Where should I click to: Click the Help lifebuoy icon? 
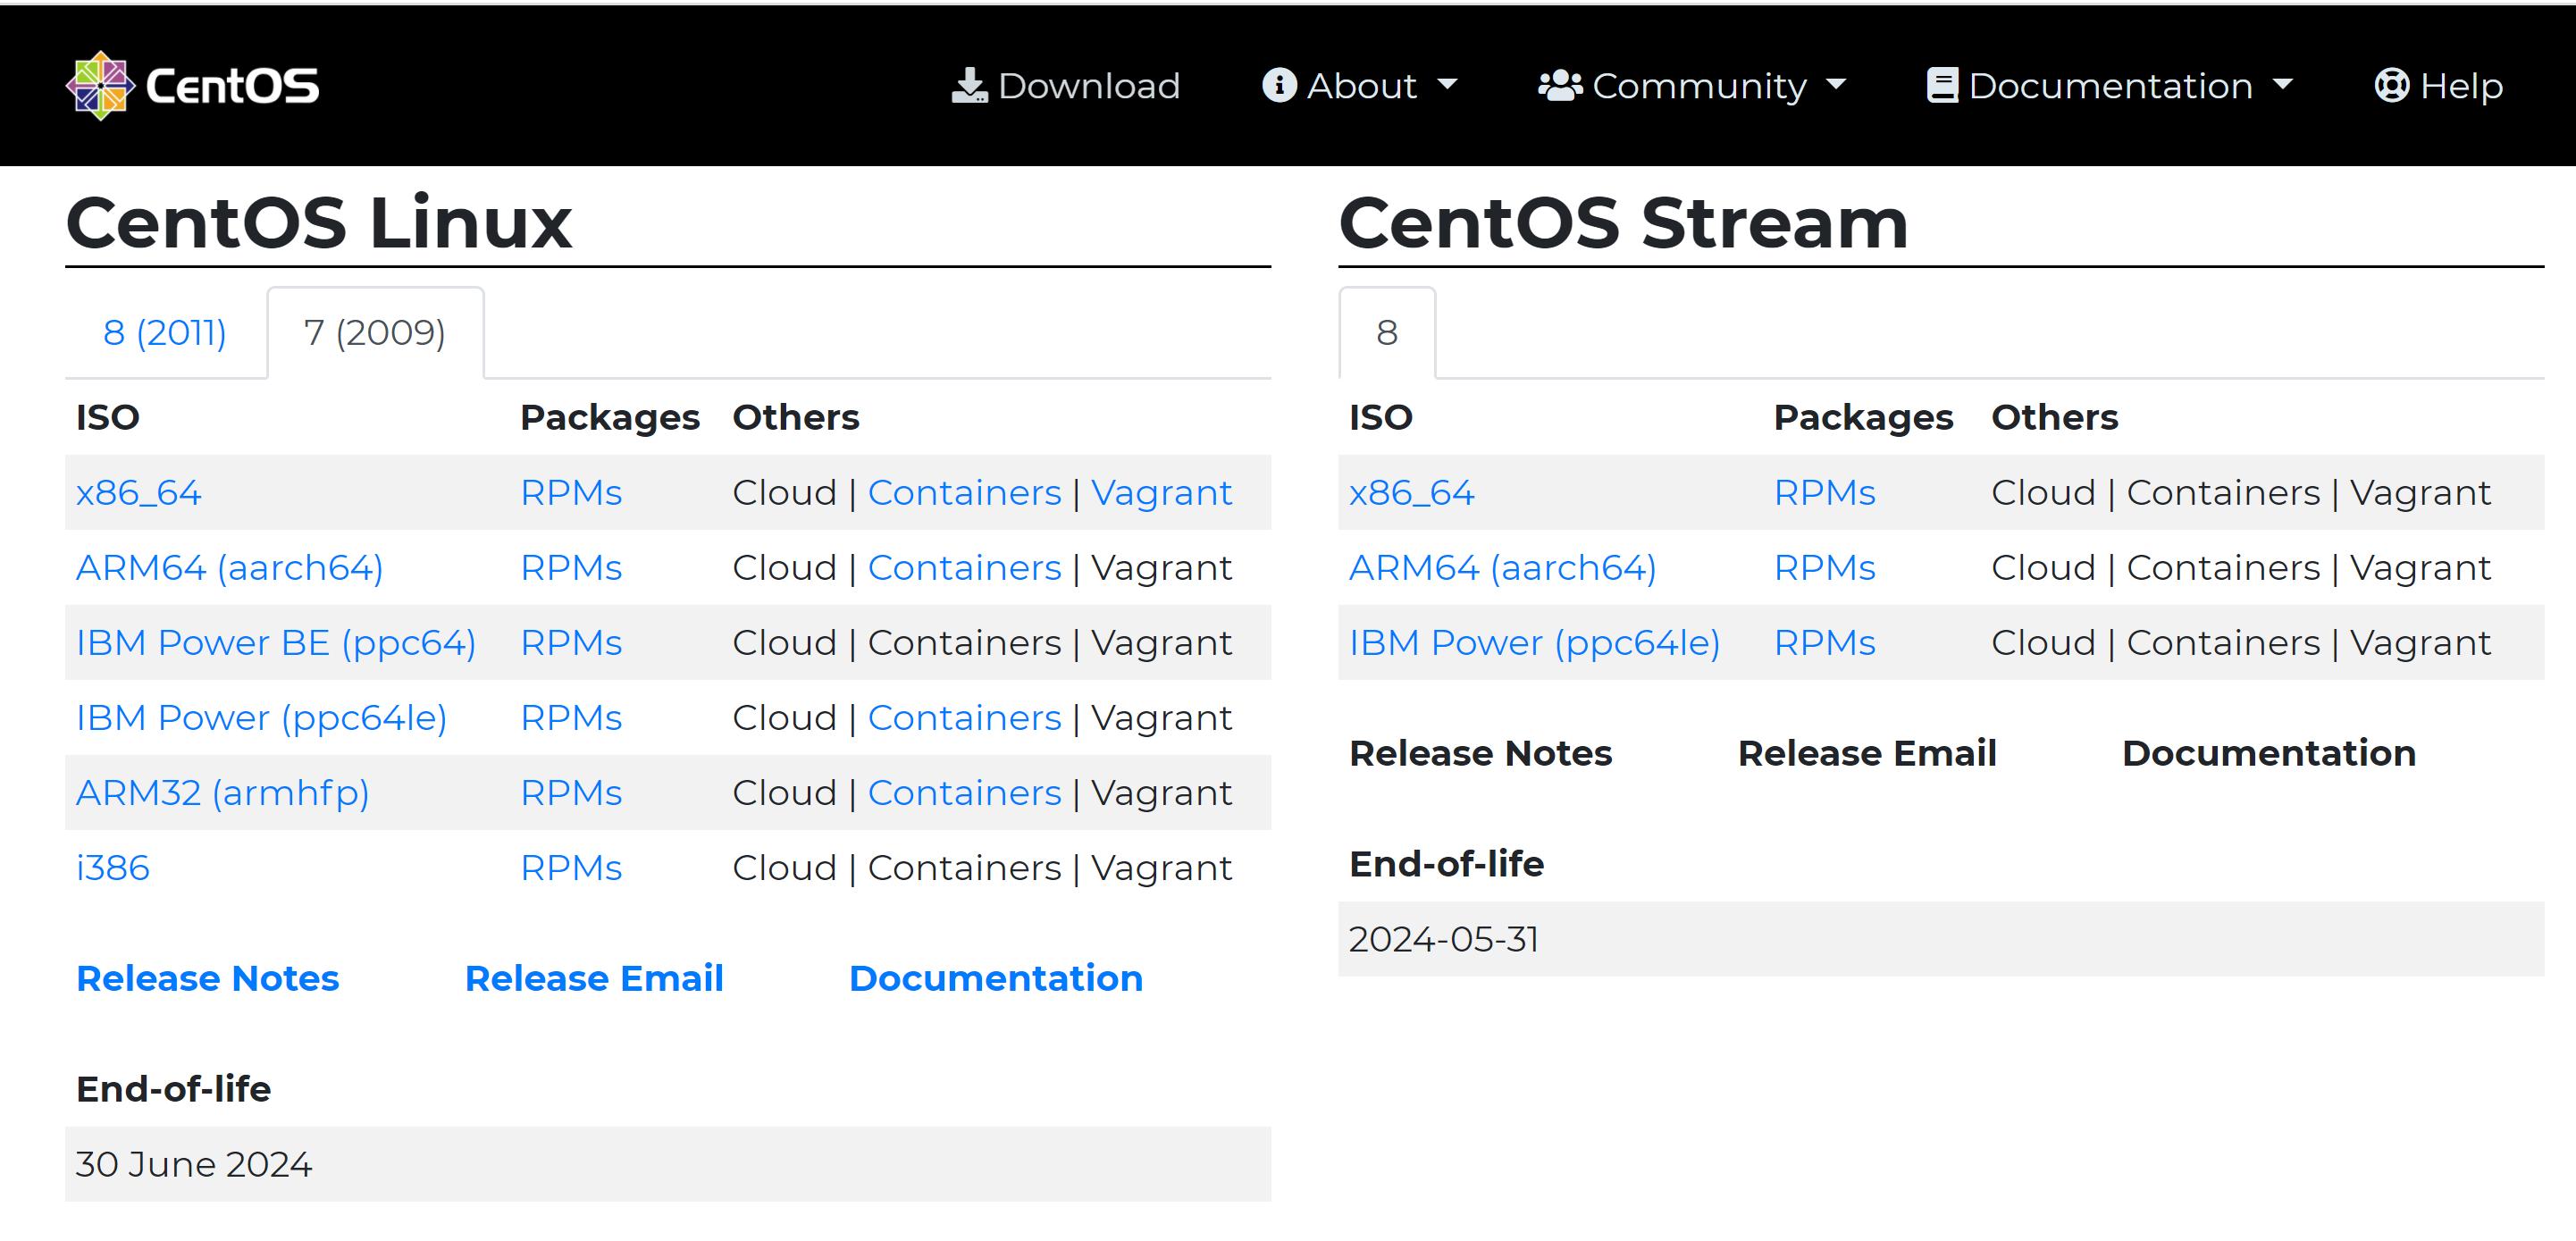point(2391,86)
